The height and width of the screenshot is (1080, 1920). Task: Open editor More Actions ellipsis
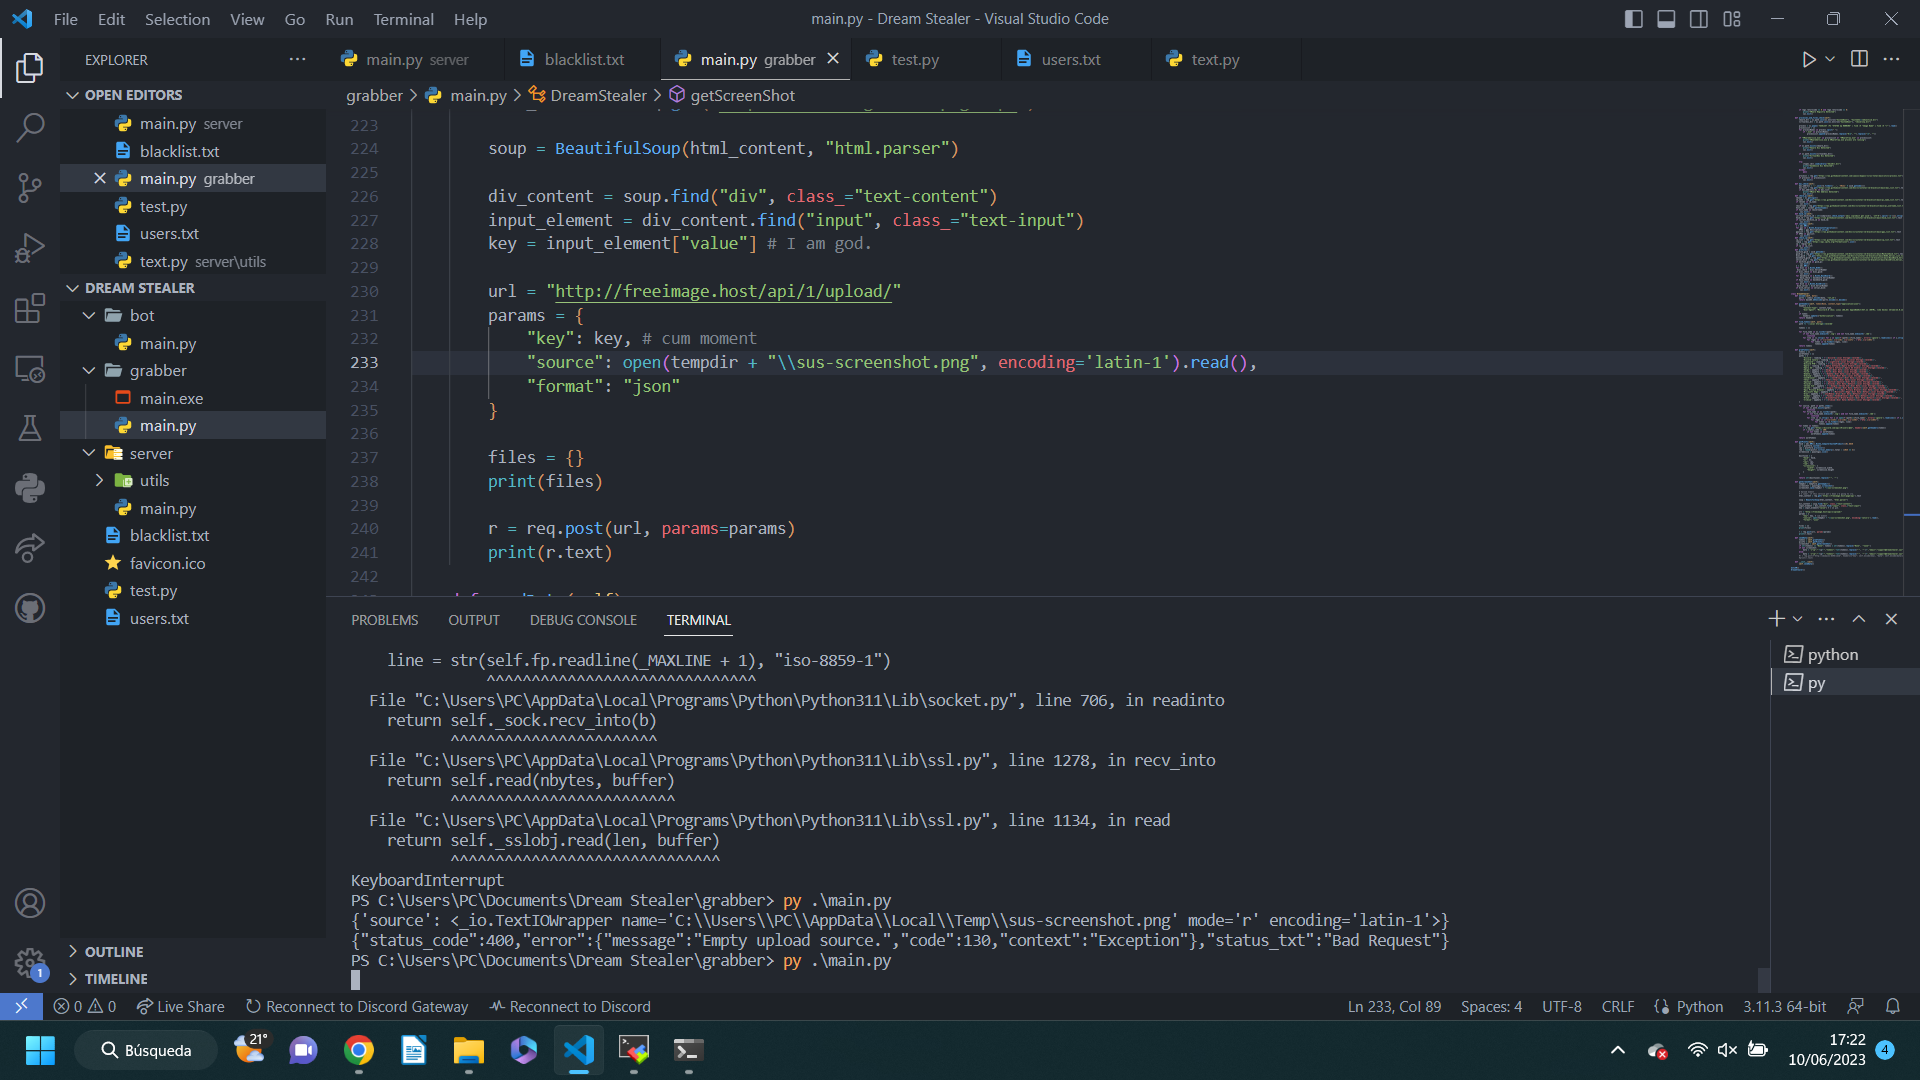pos(1891,60)
